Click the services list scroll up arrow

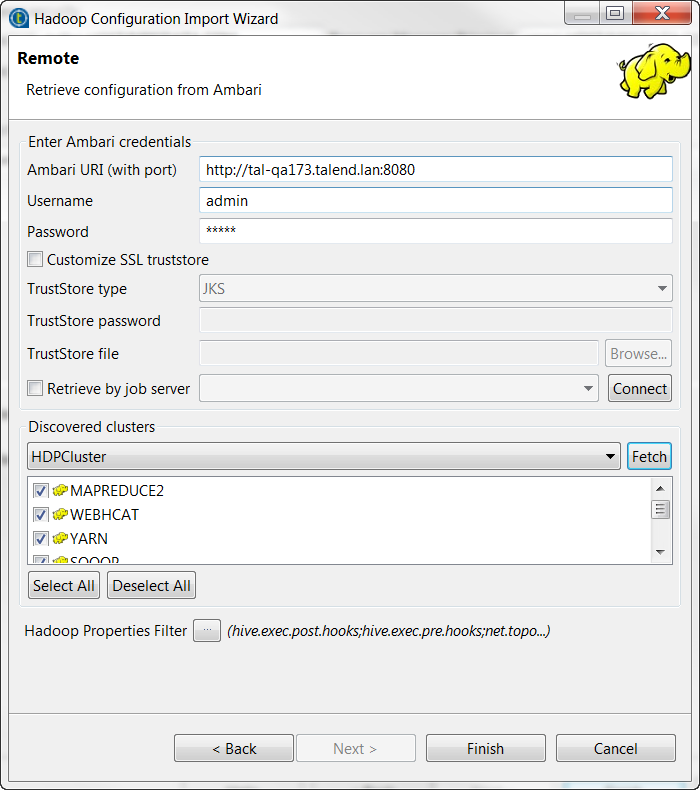coord(661,489)
